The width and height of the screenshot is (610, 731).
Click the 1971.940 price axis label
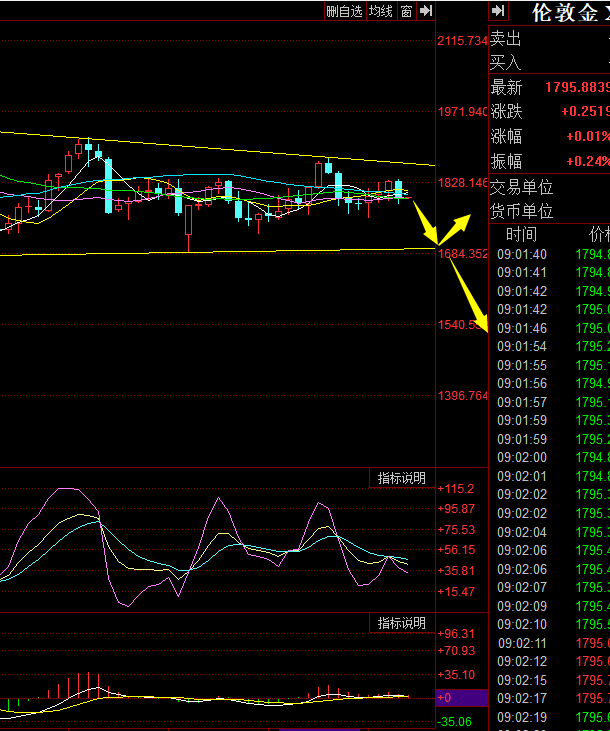(462, 112)
